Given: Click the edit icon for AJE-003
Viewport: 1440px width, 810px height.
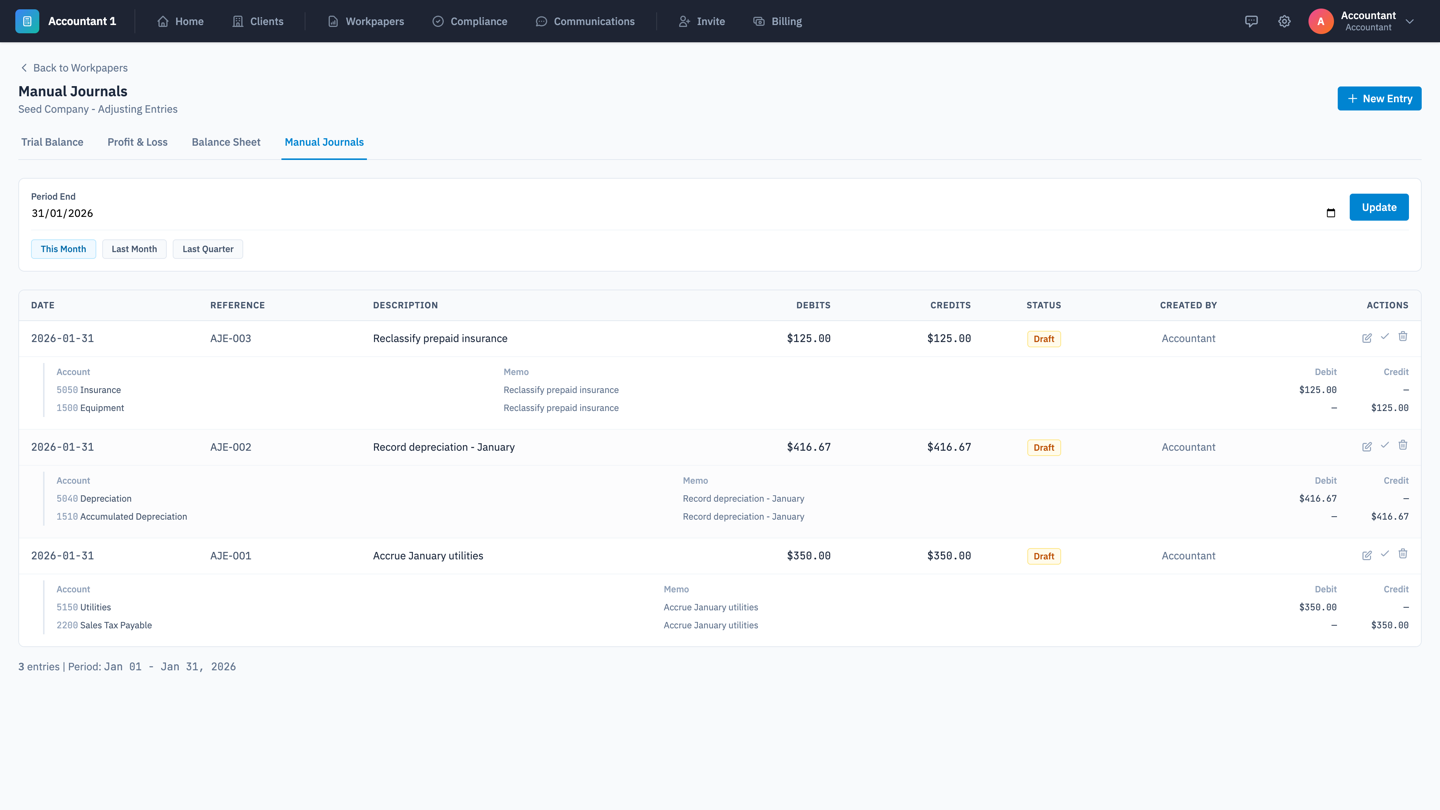Looking at the screenshot, I should tap(1366, 338).
